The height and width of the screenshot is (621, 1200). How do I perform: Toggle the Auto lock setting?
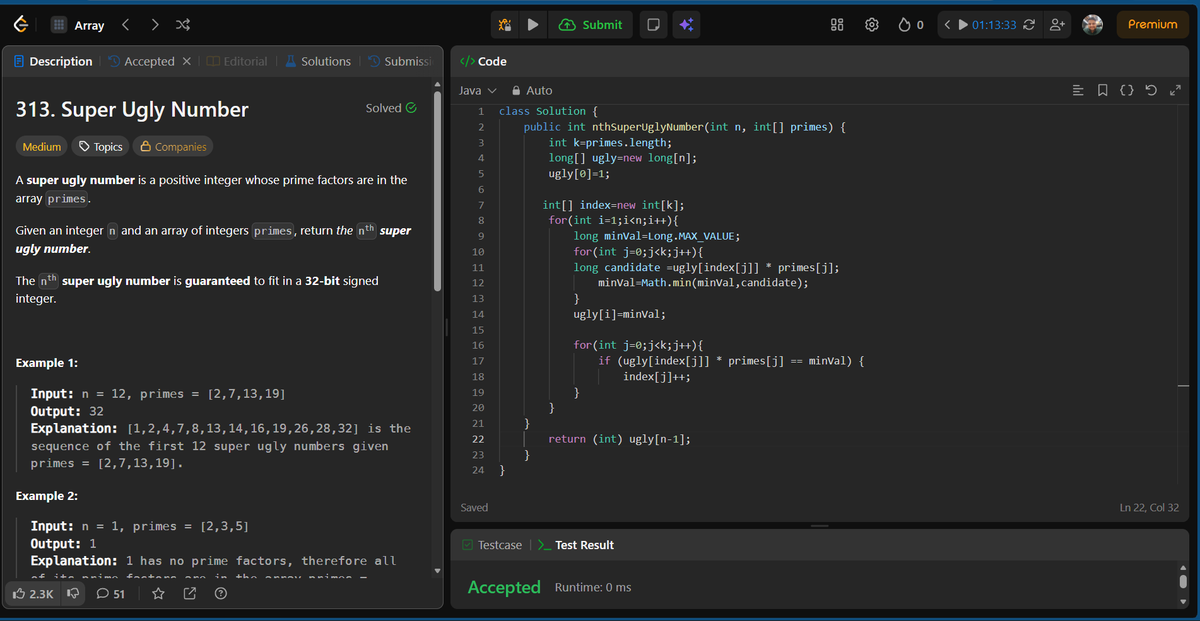coord(532,91)
